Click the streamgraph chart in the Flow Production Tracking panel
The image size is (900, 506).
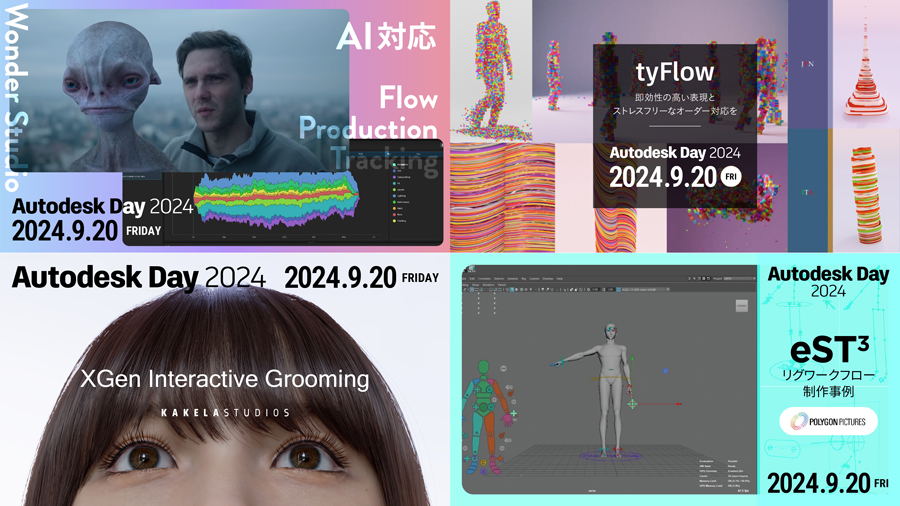(277, 201)
